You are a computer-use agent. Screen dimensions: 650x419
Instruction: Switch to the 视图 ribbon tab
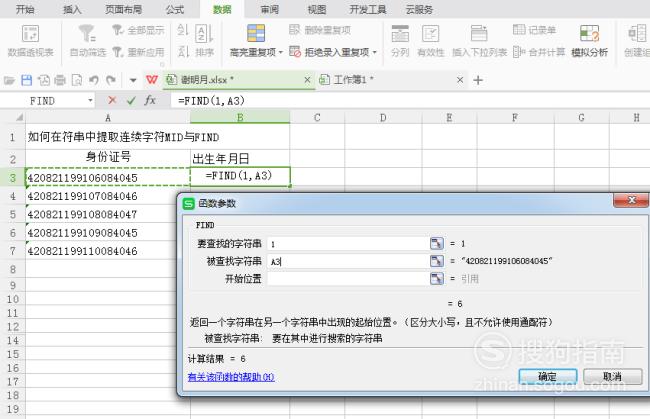(x=317, y=9)
